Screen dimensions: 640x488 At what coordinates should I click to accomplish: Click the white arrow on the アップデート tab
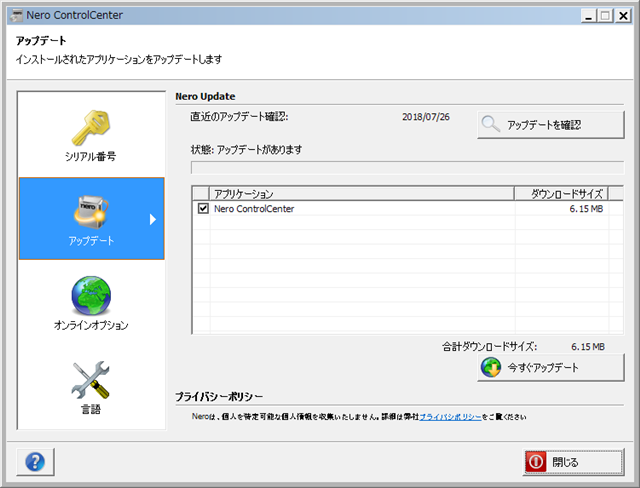pyautogui.click(x=153, y=219)
